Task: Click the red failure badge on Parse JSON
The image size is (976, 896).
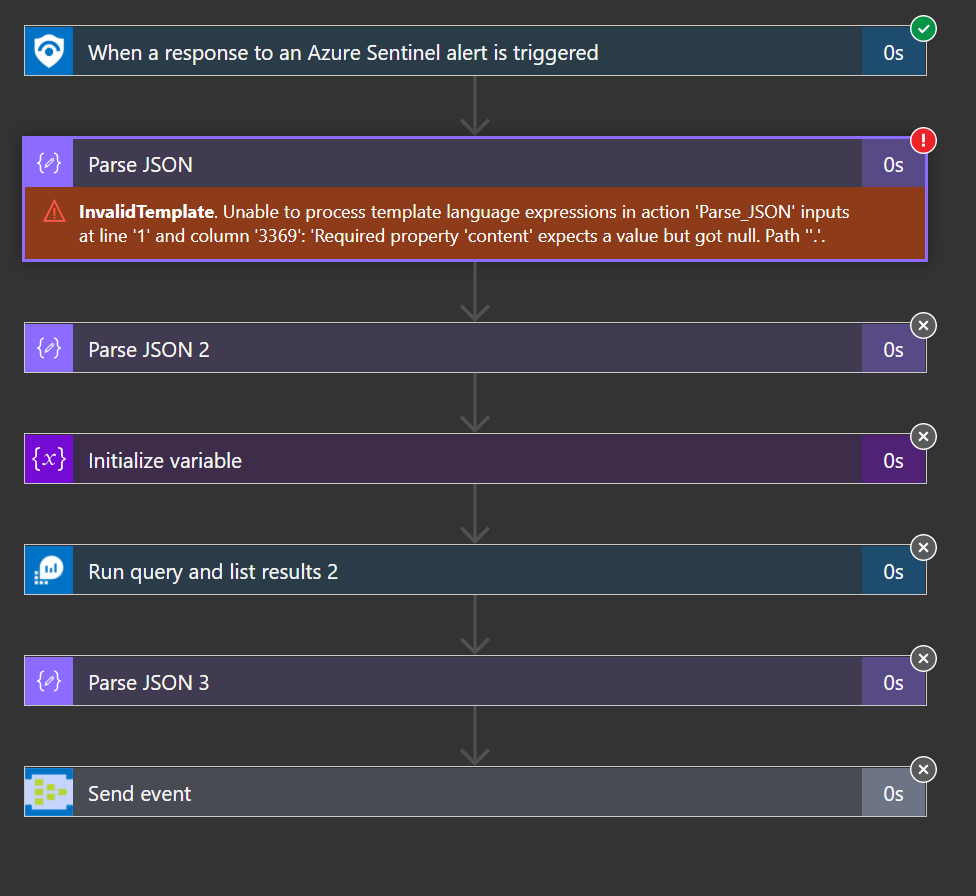Action: click(x=923, y=141)
